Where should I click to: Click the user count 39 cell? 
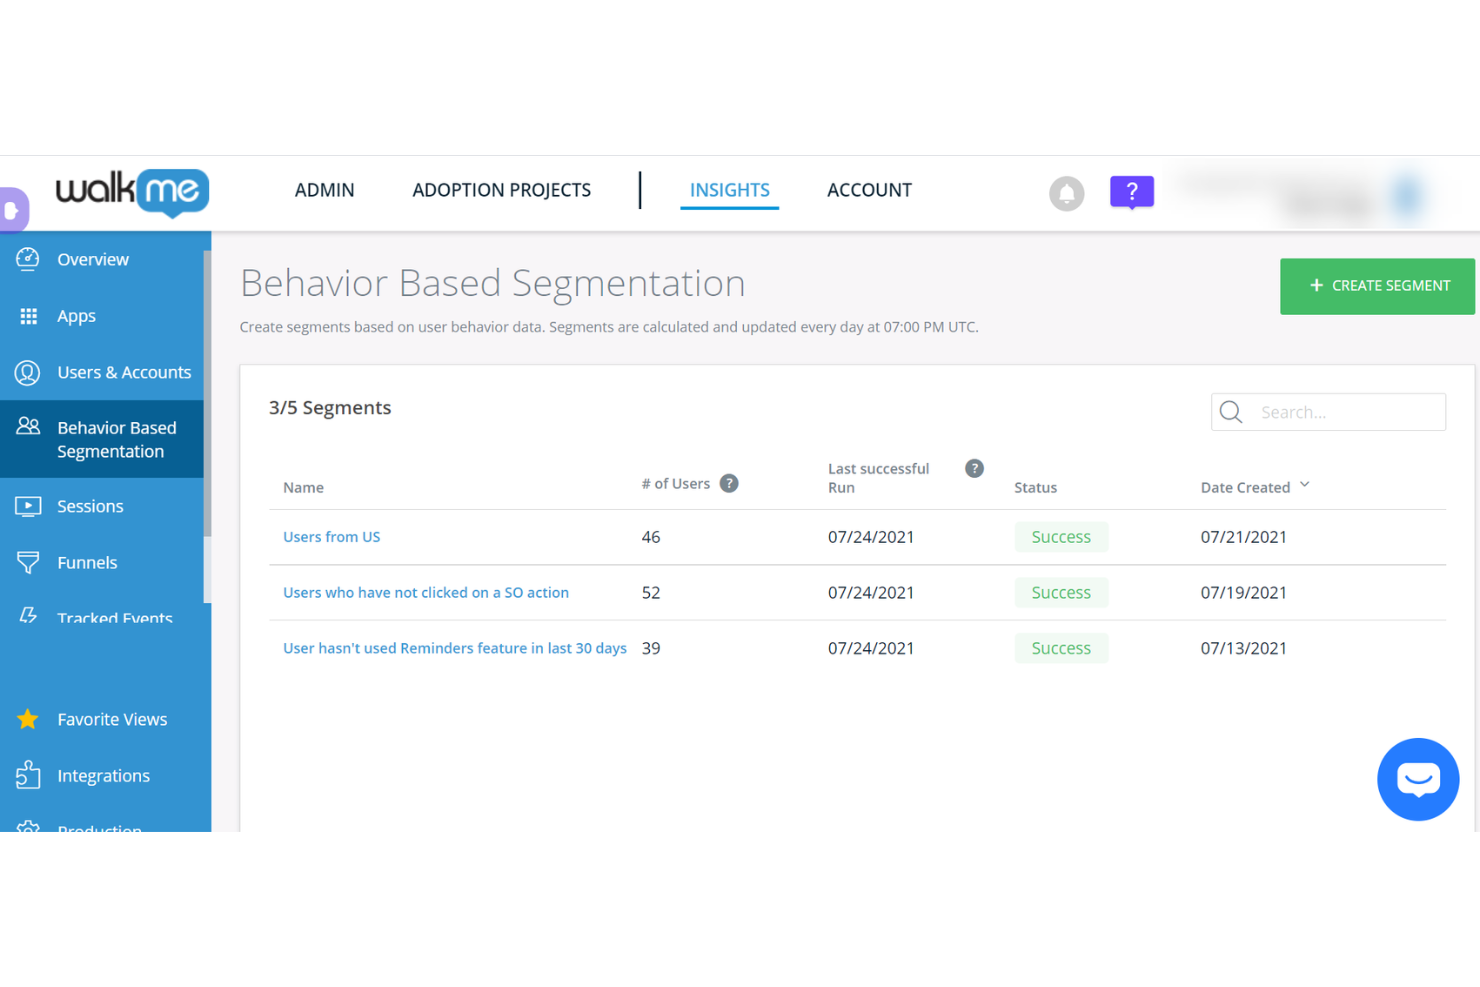tap(651, 648)
